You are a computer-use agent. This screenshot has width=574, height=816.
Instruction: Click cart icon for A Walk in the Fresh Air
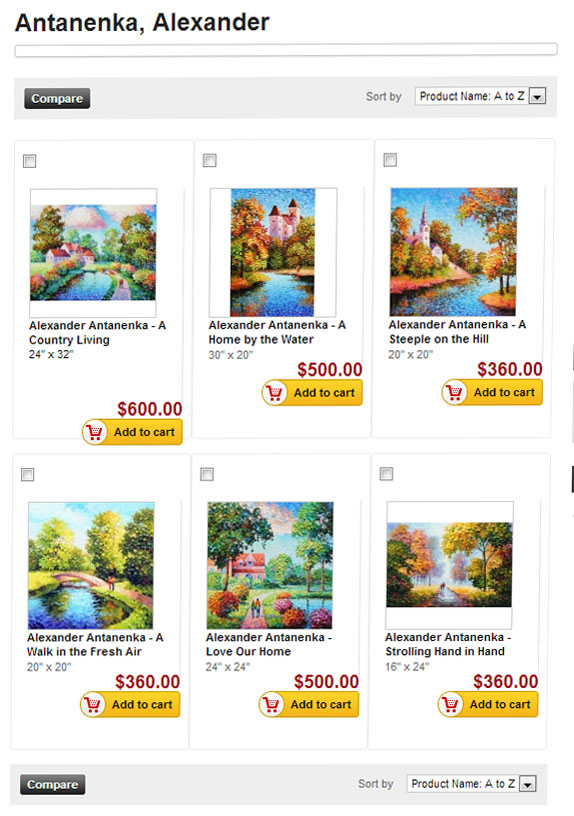pos(93,704)
